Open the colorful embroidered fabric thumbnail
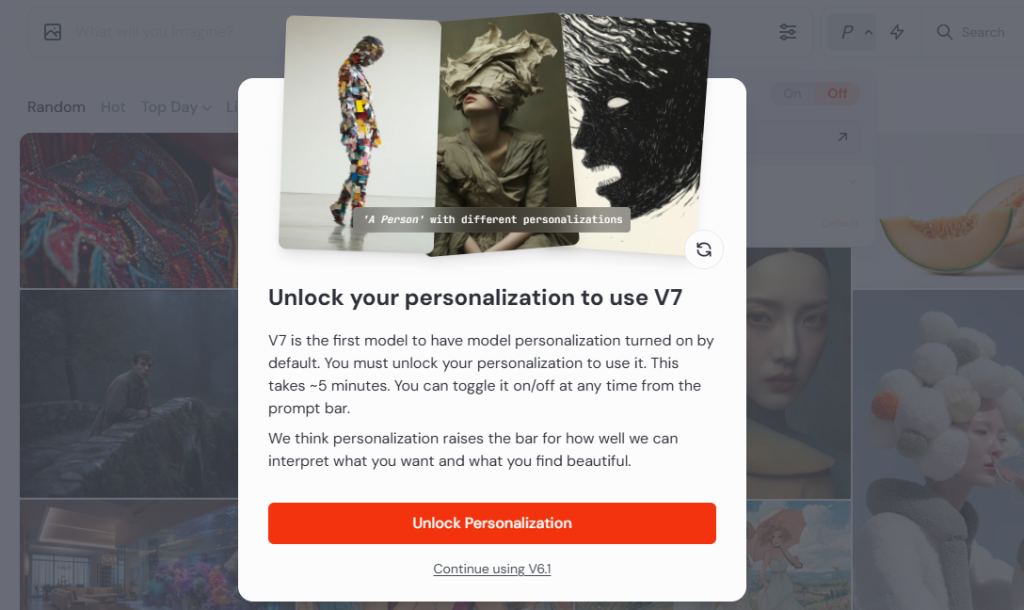This screenshot has width=1024, height=610. click(x=129, y=210)
